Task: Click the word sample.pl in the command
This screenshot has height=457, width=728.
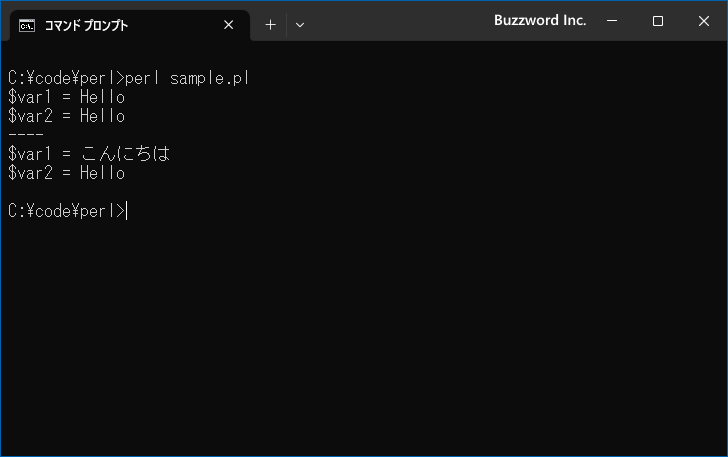Action: (210, 78)
